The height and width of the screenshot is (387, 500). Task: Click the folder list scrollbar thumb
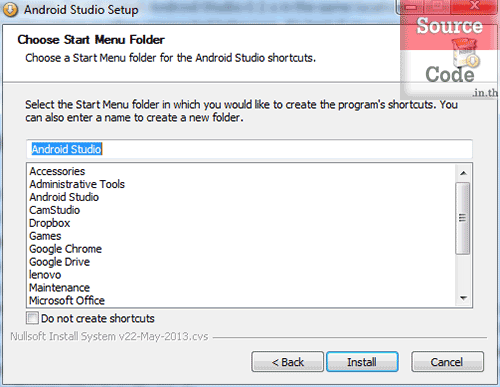[463, 218]
